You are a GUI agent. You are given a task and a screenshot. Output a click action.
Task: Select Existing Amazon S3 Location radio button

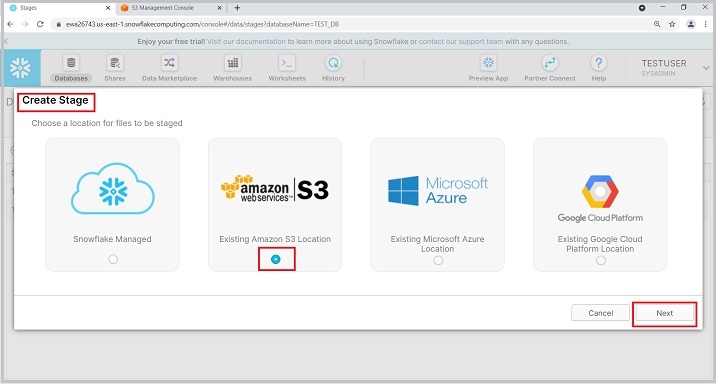(275, 259)
